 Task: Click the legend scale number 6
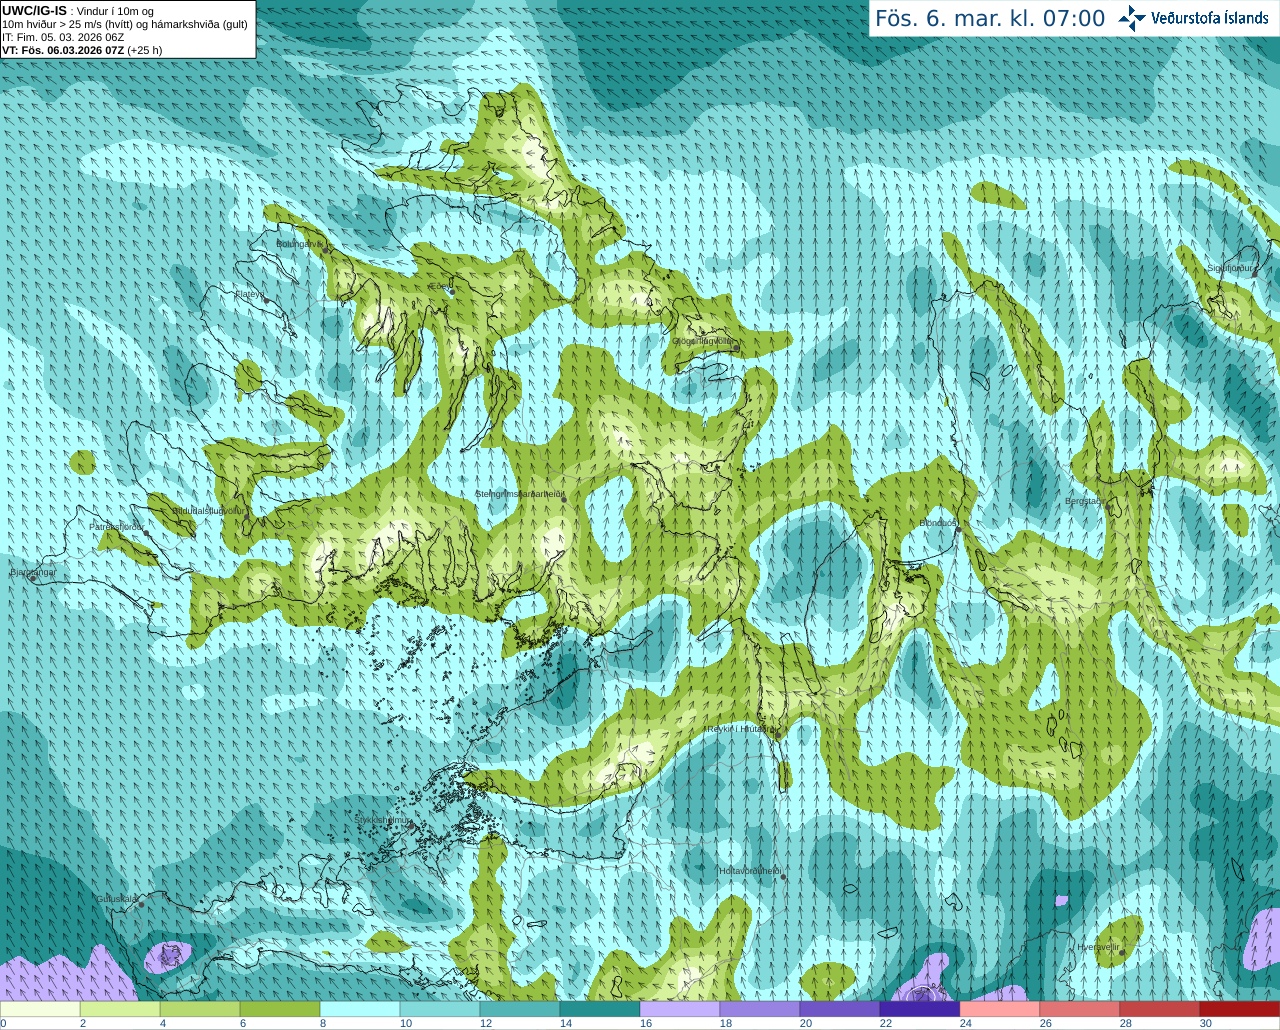242,1023
